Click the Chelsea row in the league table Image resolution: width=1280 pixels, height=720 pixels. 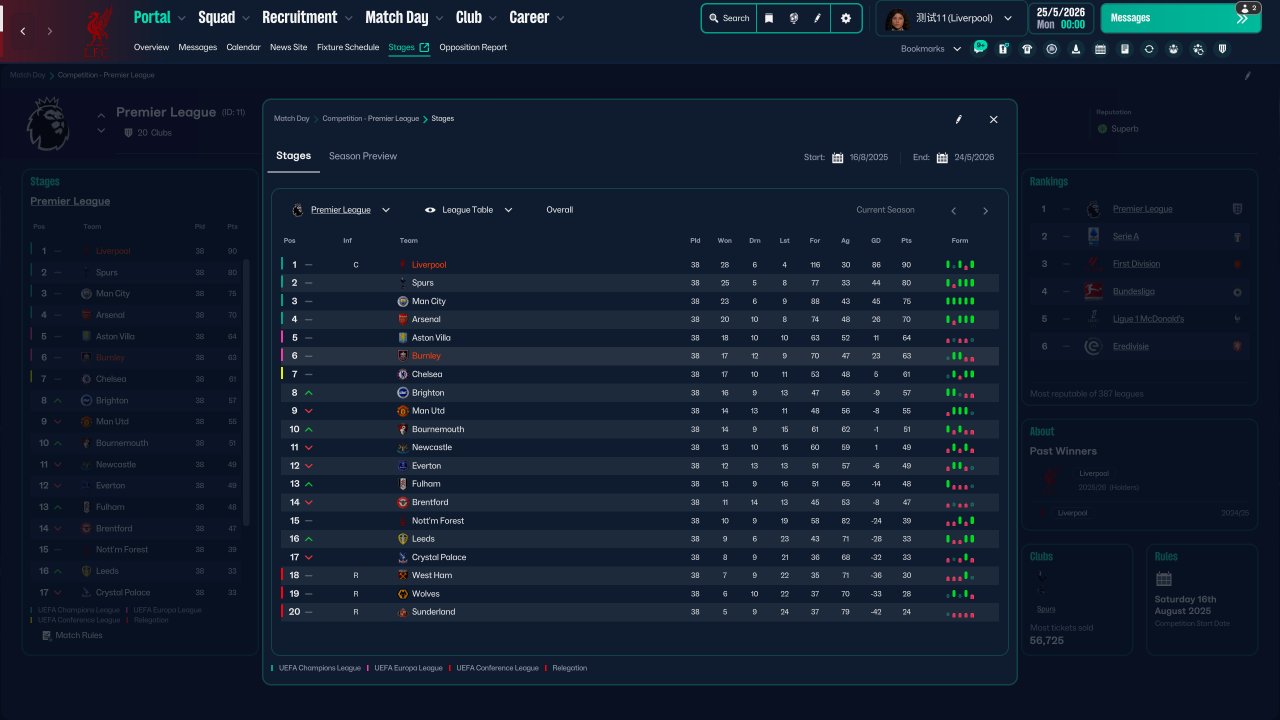click(x=640, y=374)
